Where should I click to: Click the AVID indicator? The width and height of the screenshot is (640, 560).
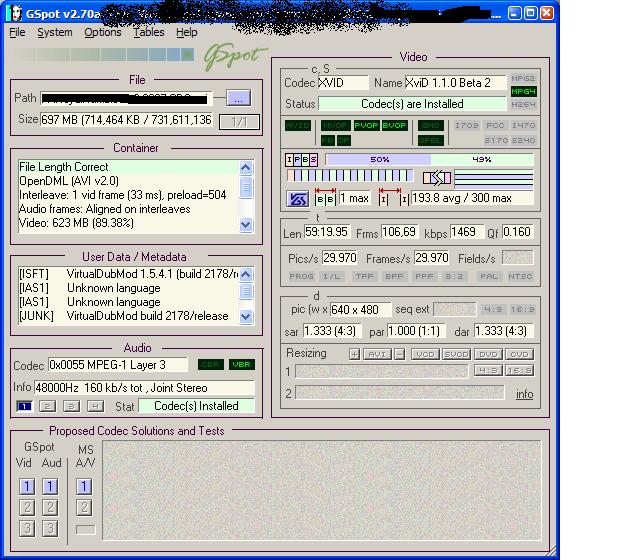point(298,125)
